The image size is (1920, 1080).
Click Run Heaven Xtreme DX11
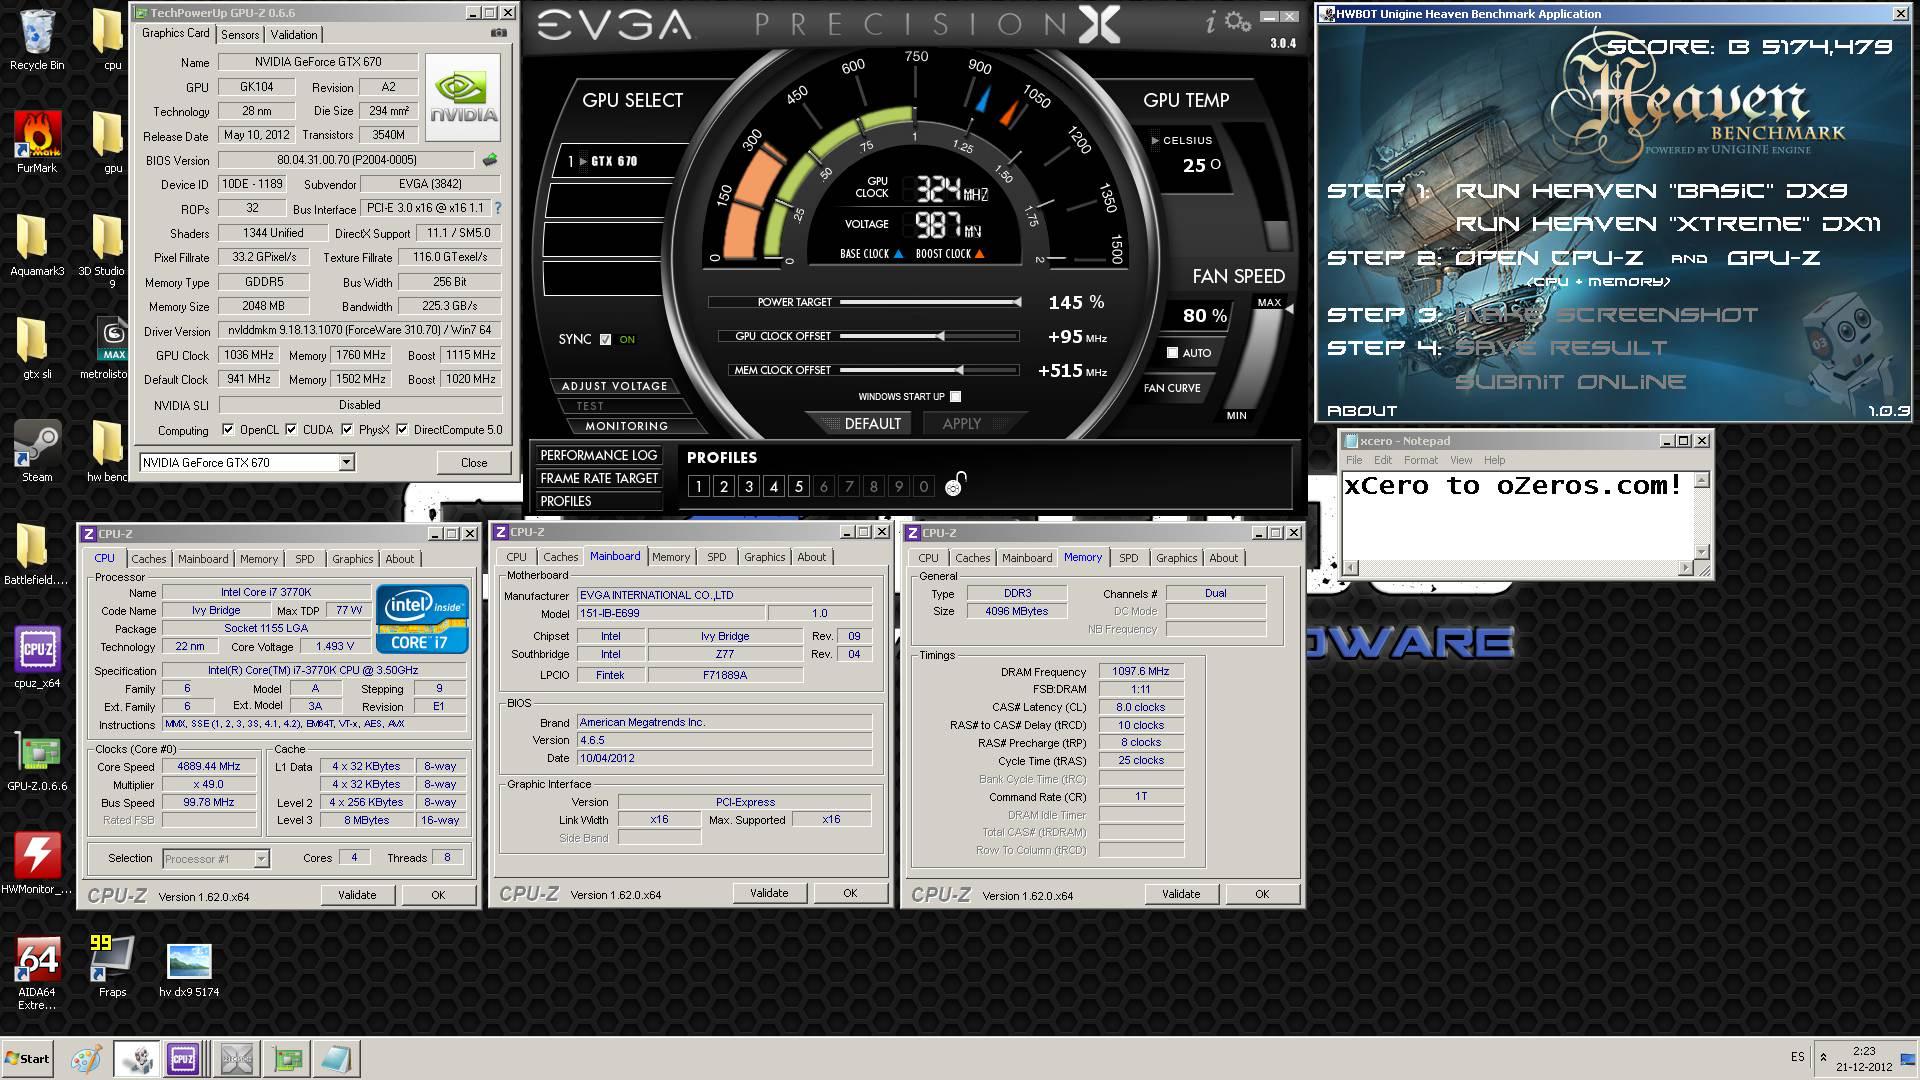point(1668,224)
